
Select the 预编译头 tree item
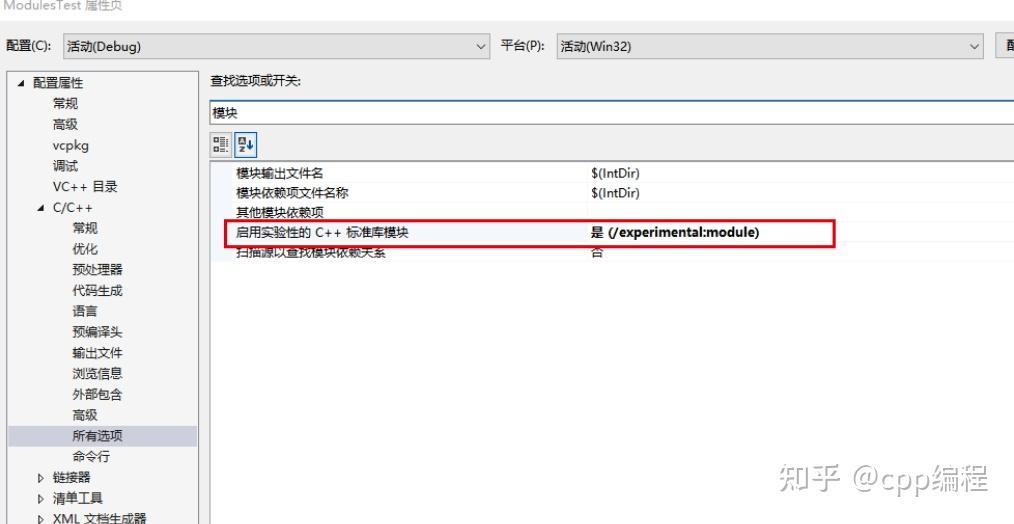(x=97, y=332)
